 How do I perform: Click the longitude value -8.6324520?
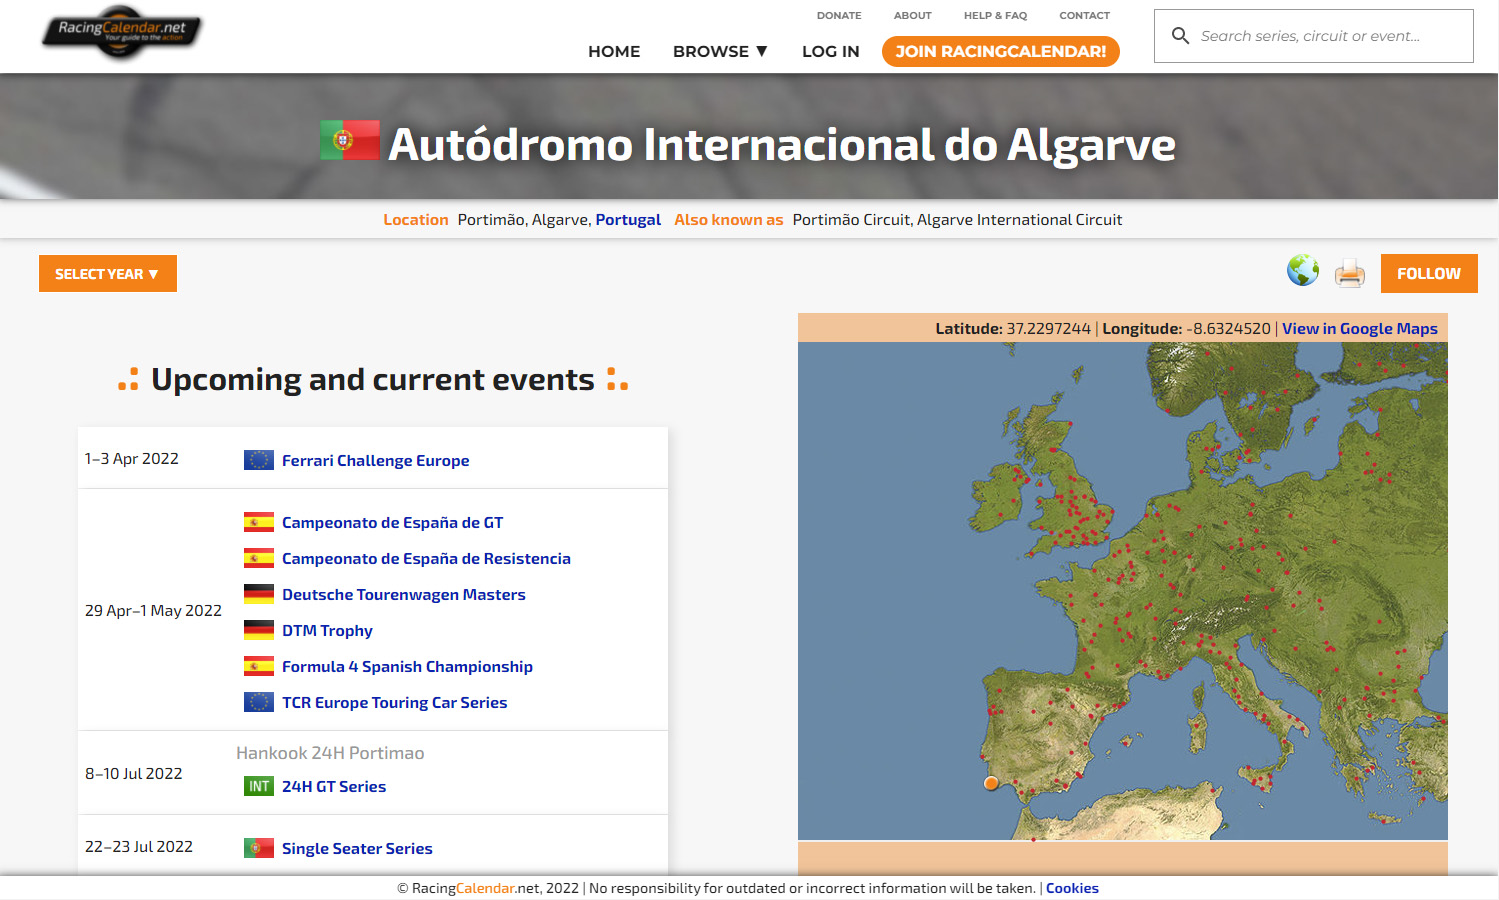point(1229,328)
